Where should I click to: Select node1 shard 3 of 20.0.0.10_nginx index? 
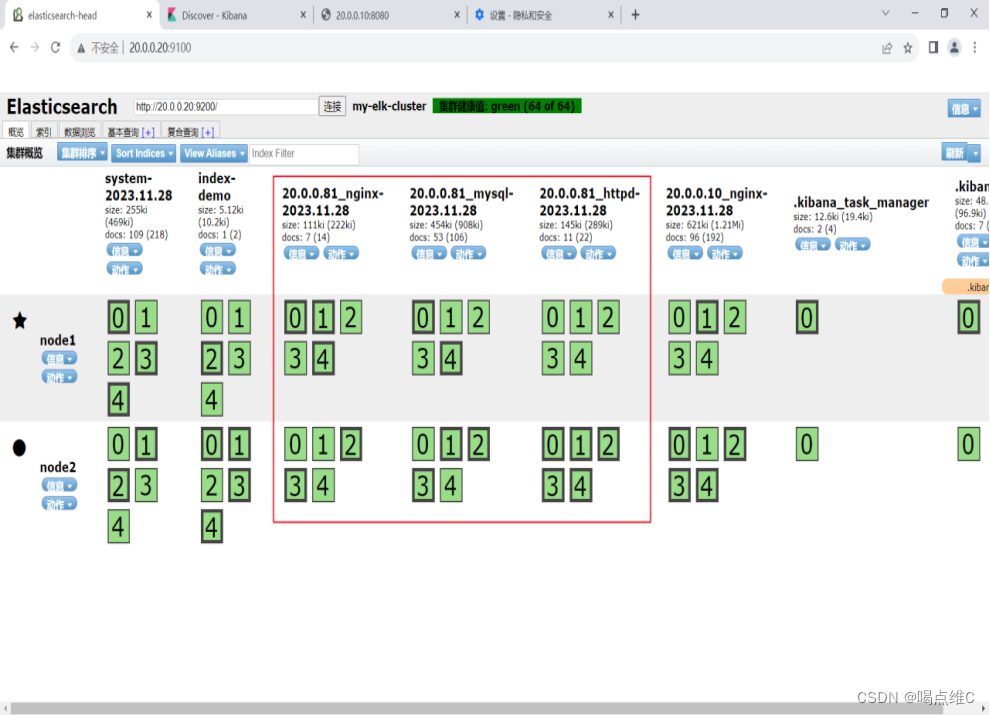(679, 359)
